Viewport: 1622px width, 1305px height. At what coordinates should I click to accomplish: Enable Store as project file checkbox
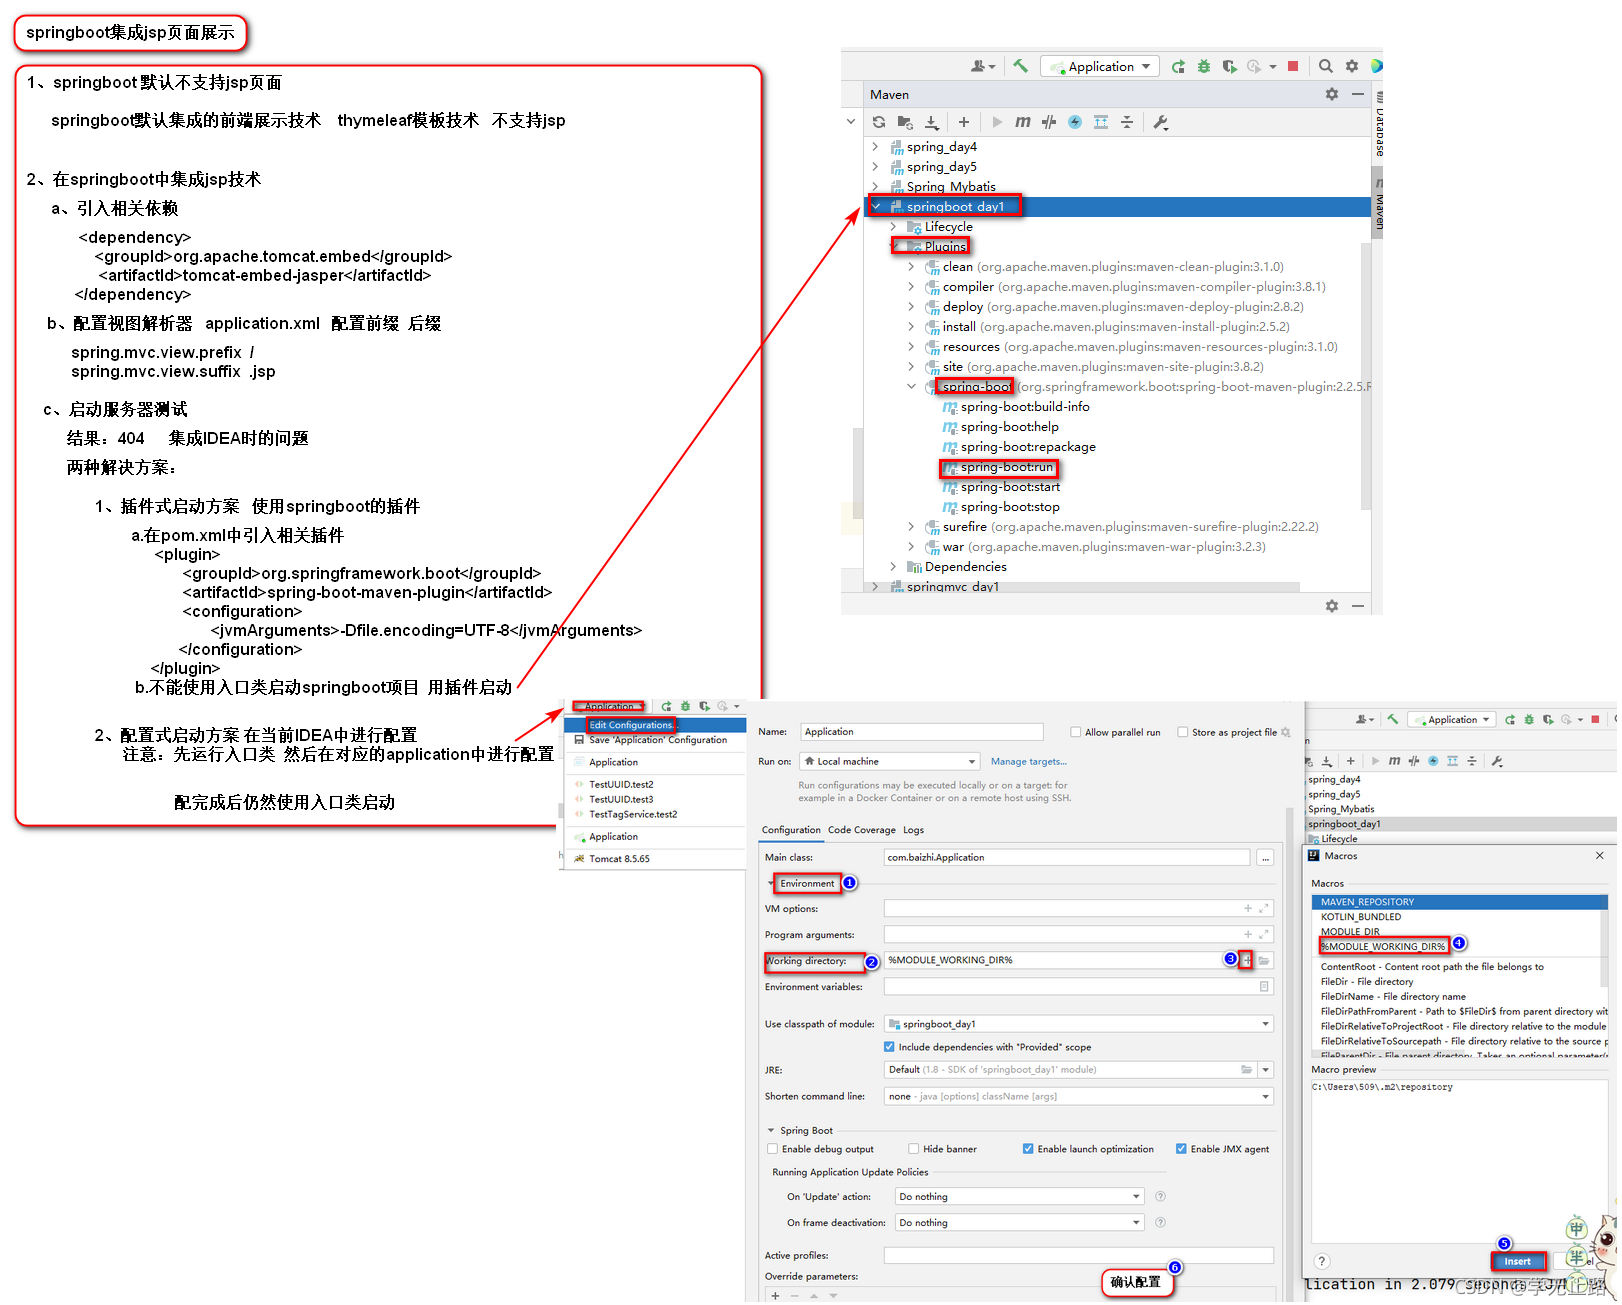[1183, 732]
